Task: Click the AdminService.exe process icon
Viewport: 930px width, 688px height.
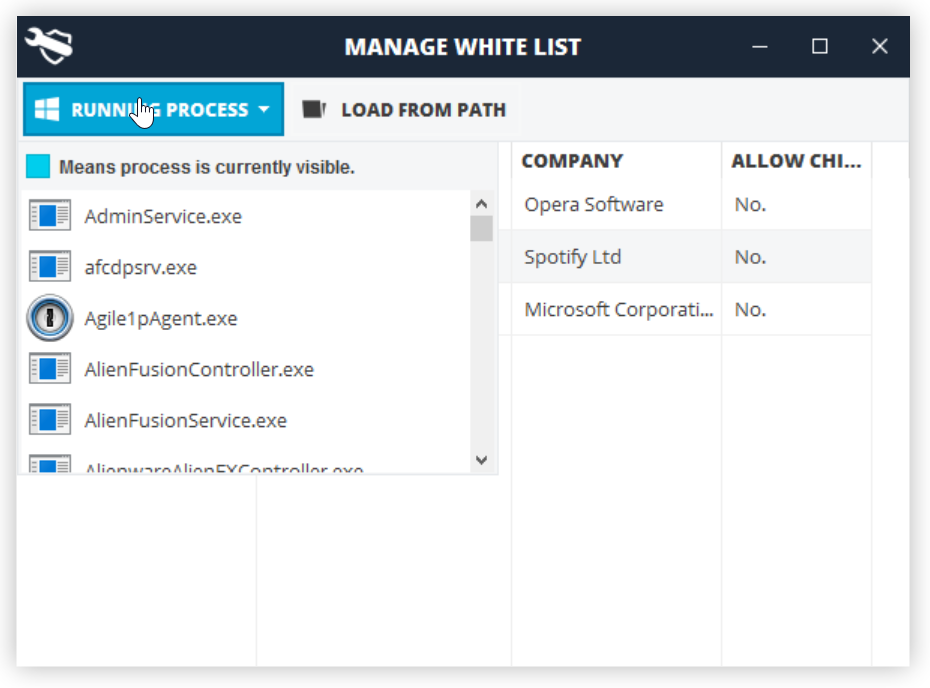Action: click(50, 216)
